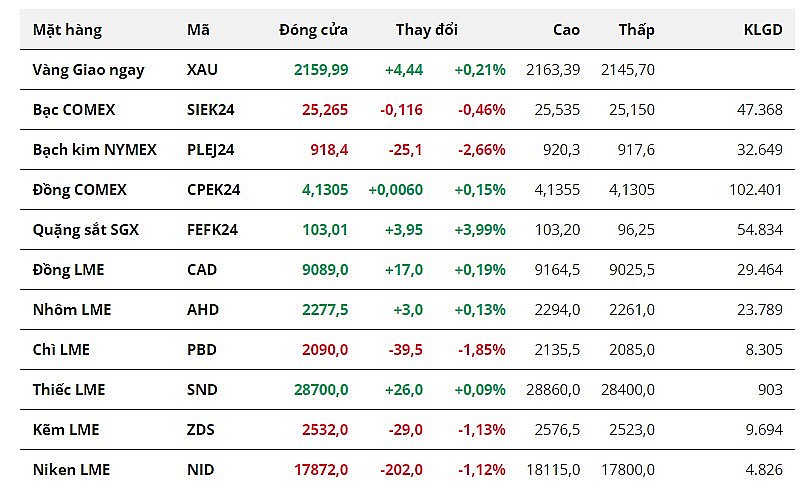Select the "Đồng COMEX" volume 102.401
The width and height of the screenshot is (810, 486).
pyautogui.click(x=756, y=190)
